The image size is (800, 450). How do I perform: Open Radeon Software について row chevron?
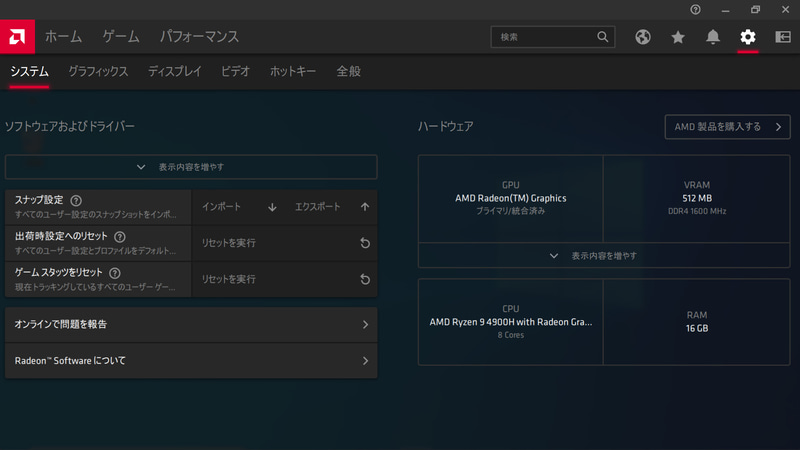pos(365,361)
